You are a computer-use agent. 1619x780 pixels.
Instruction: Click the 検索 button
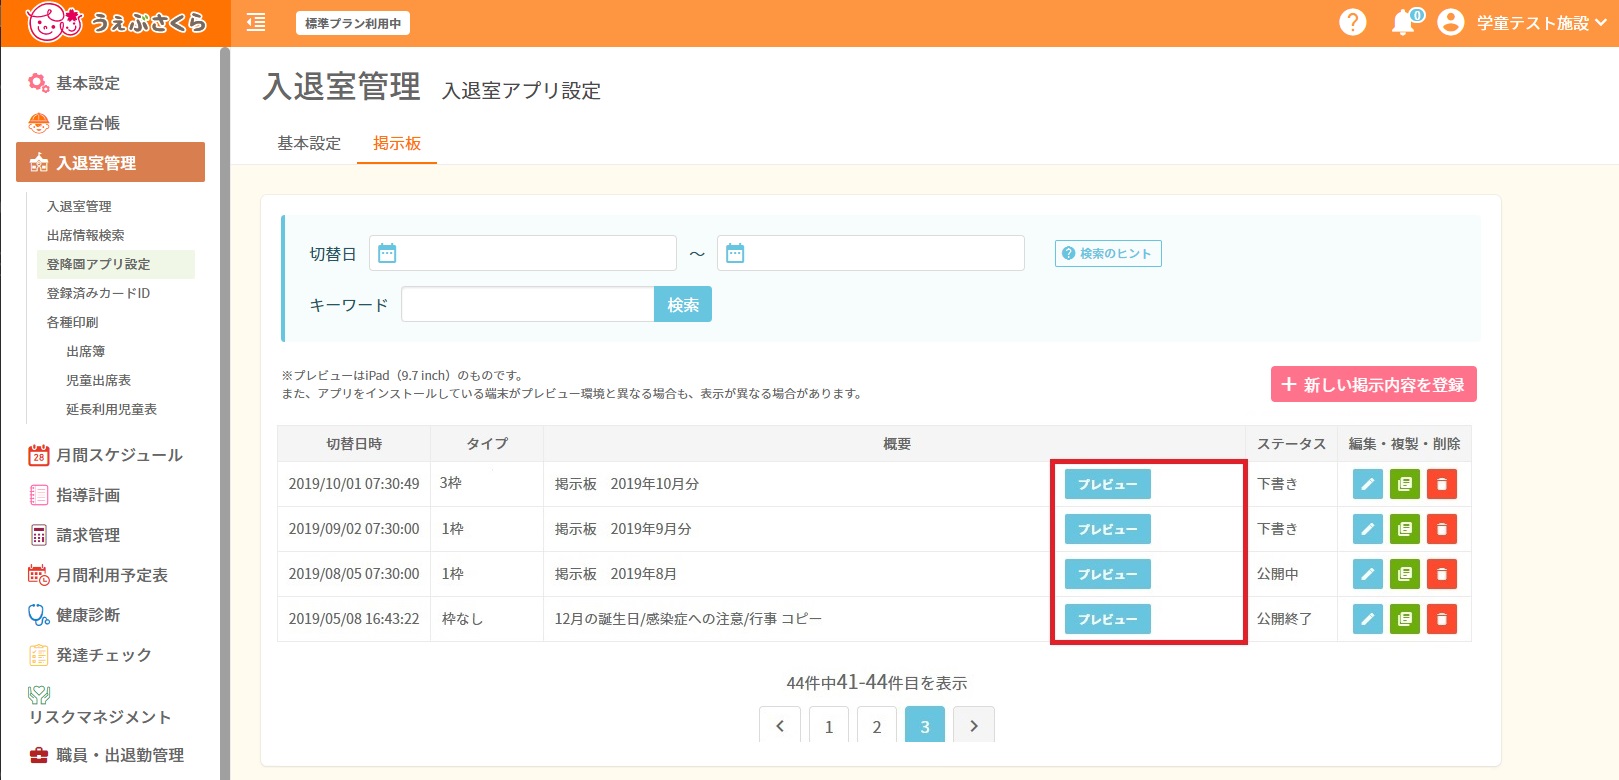(x=683, y=304)
